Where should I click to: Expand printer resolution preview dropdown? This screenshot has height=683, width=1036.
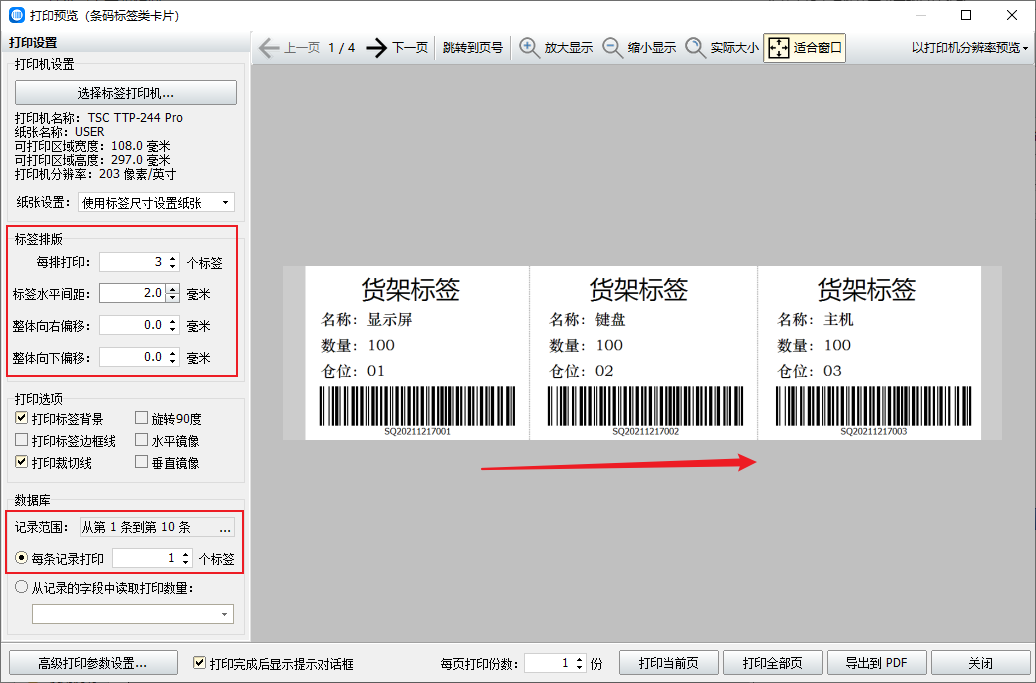970,48
